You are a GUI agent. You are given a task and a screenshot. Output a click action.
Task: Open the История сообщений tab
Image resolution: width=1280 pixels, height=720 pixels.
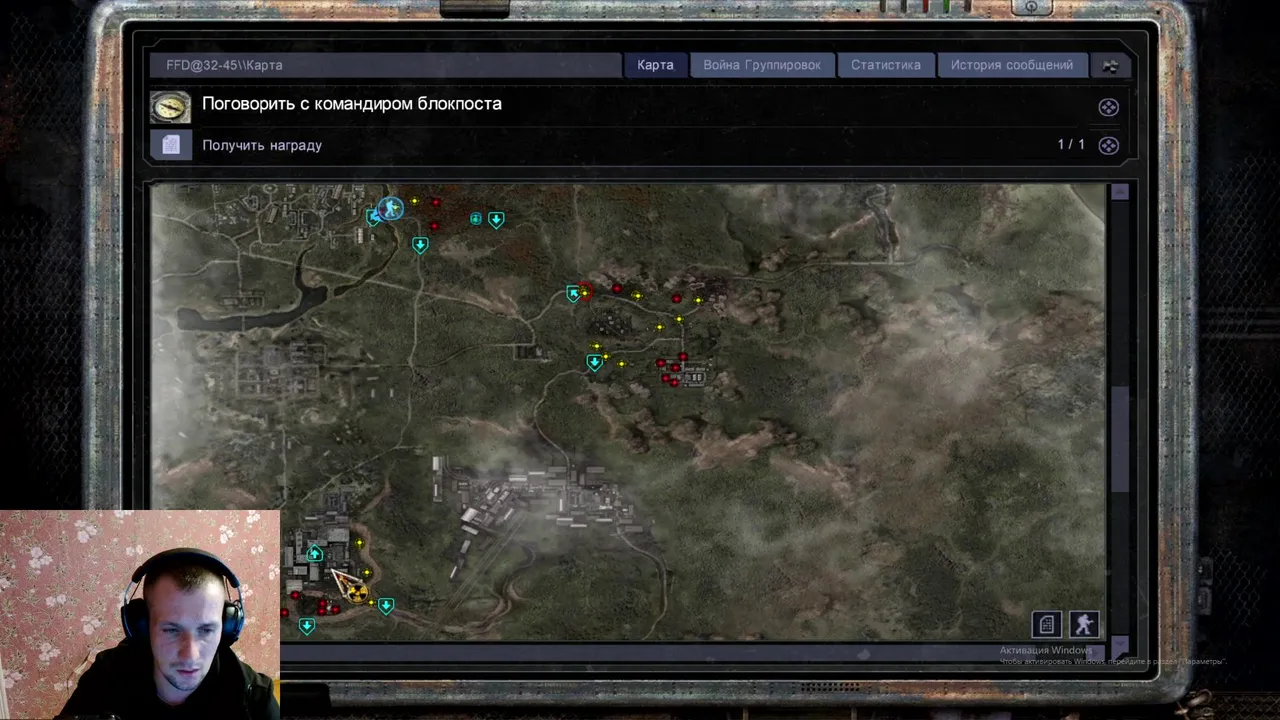(x=1011, y=65)
